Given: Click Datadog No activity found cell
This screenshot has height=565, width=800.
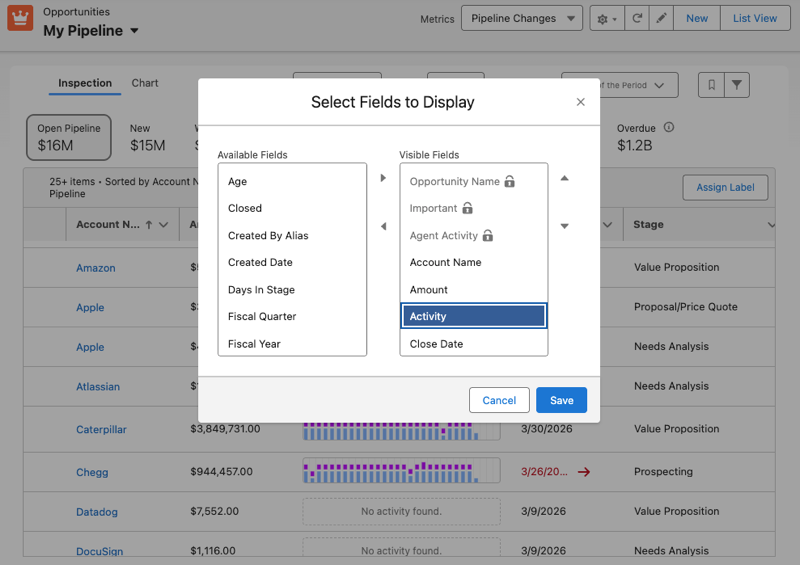Looking at the screenshot, I should 402,511.
